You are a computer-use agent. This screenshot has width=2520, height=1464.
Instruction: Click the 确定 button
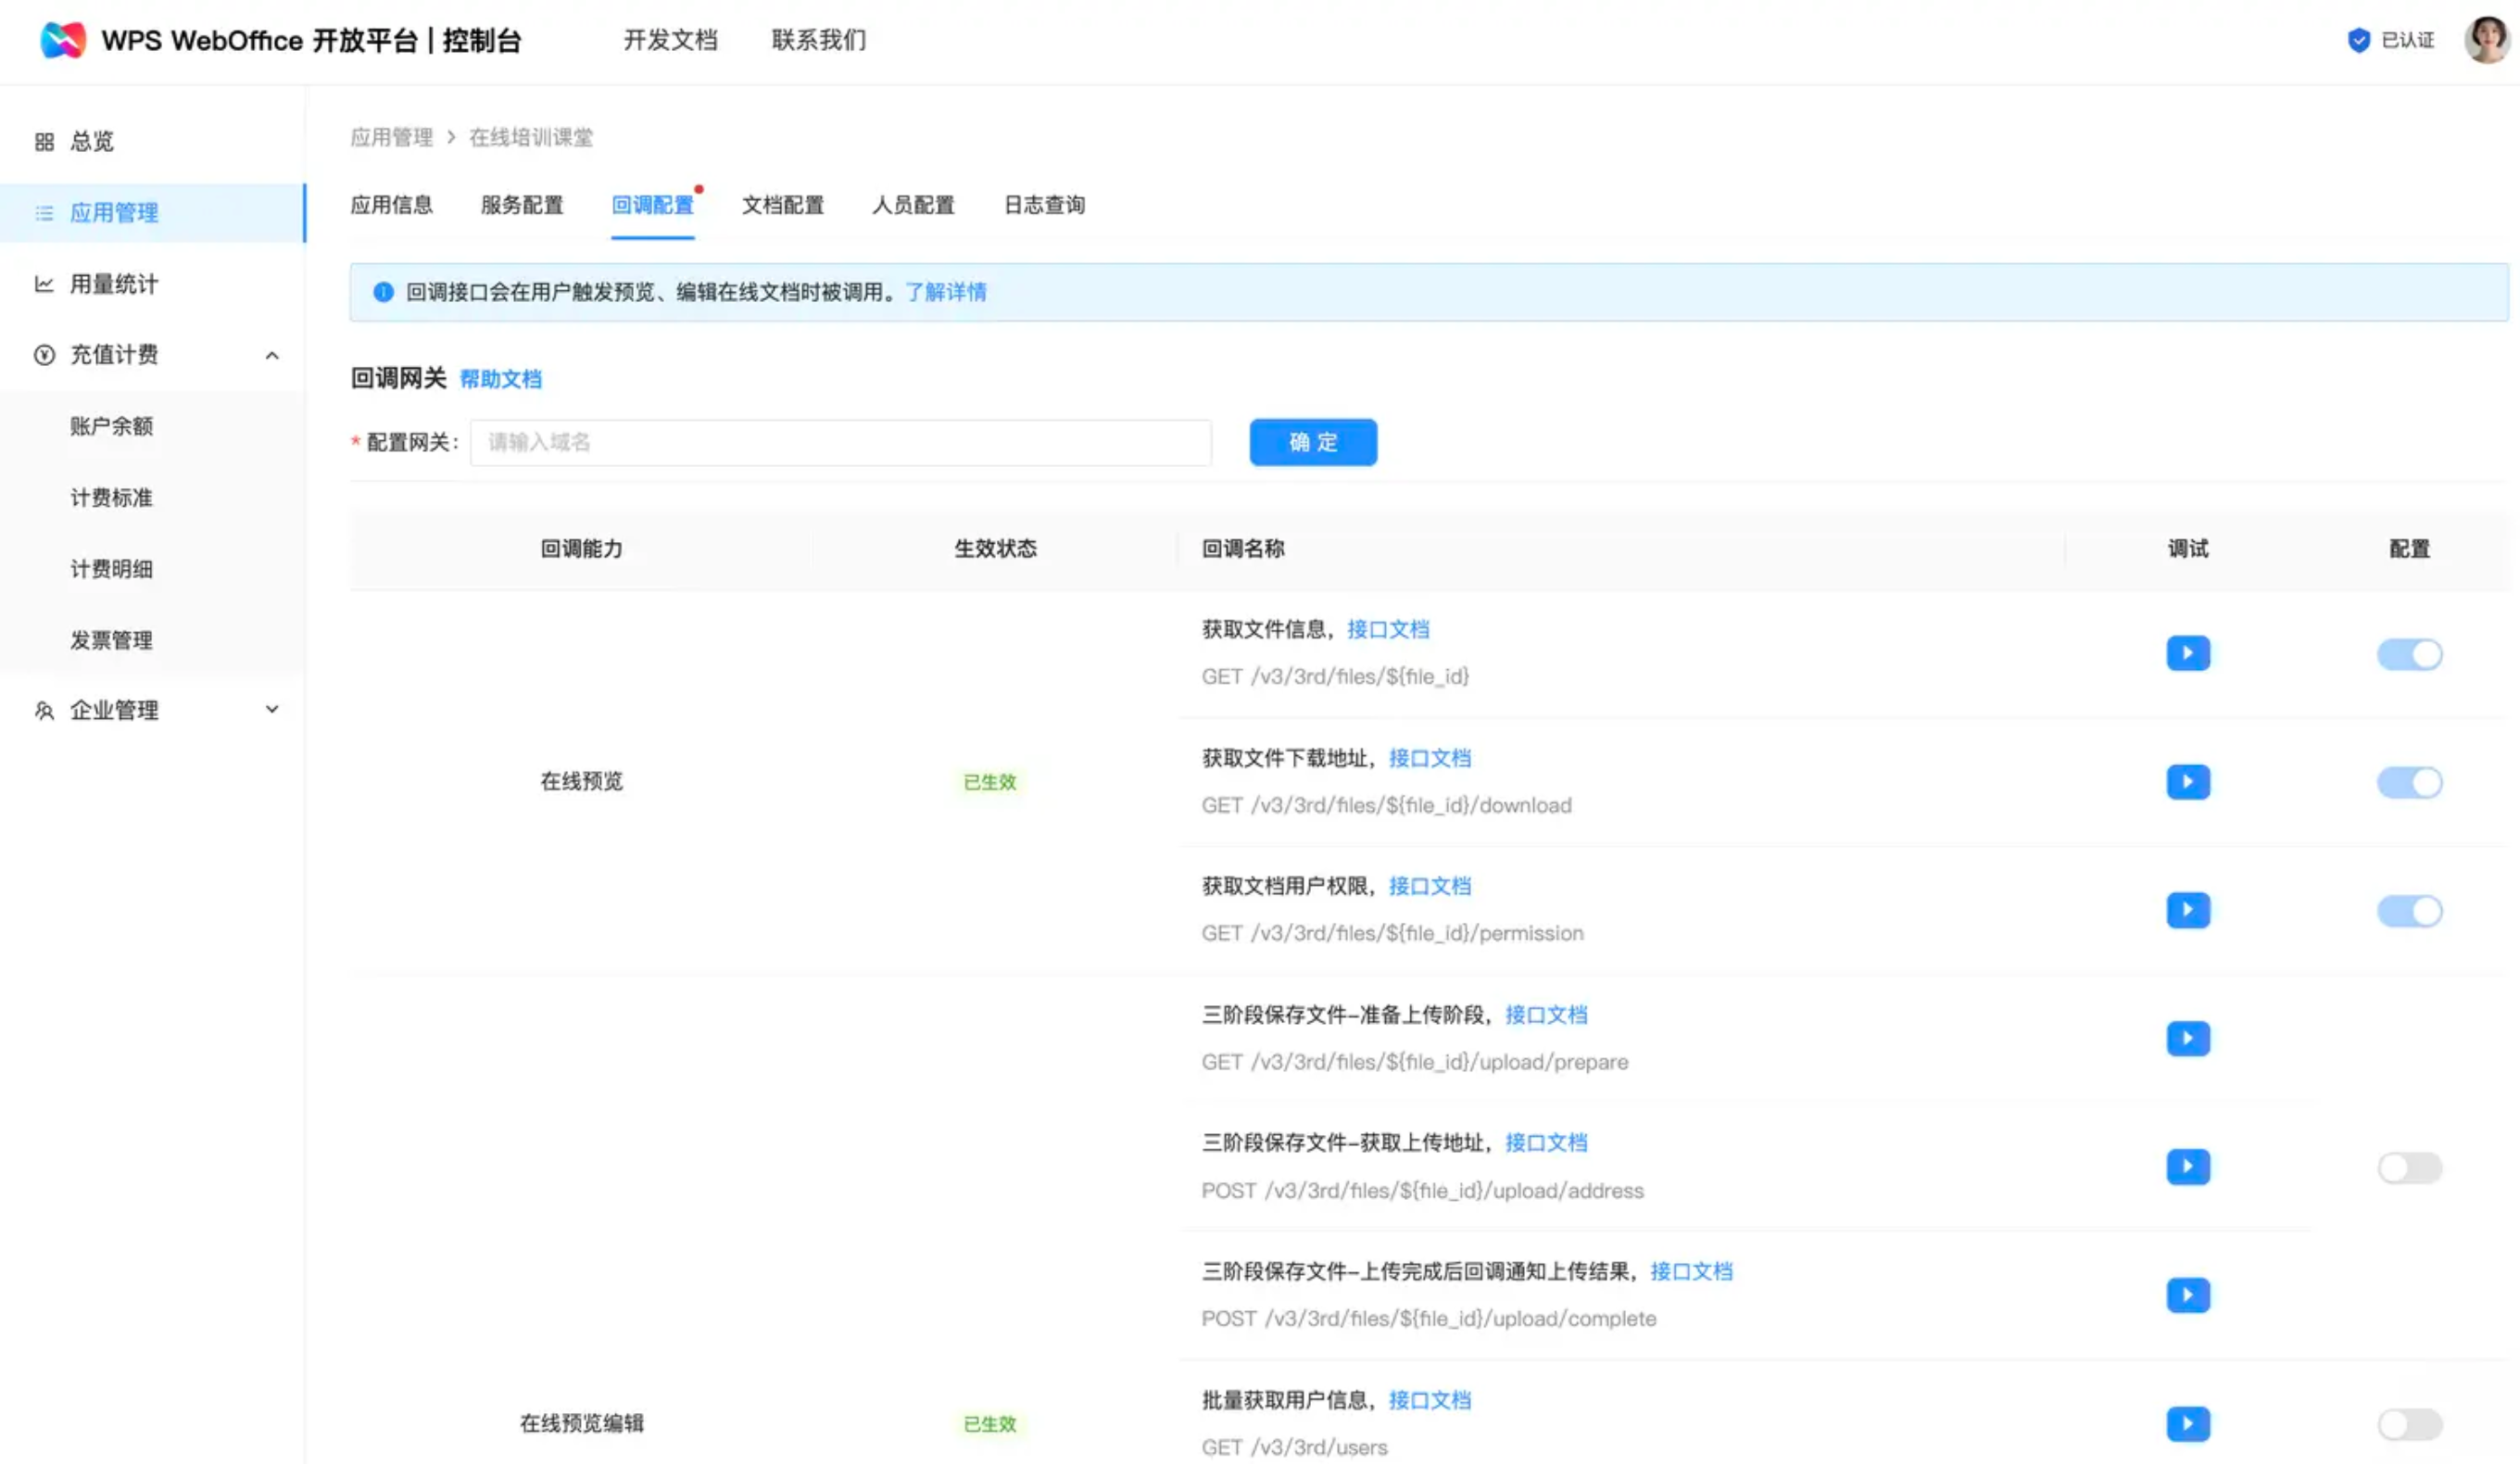pyautogui.click(x=1312, y=442)
